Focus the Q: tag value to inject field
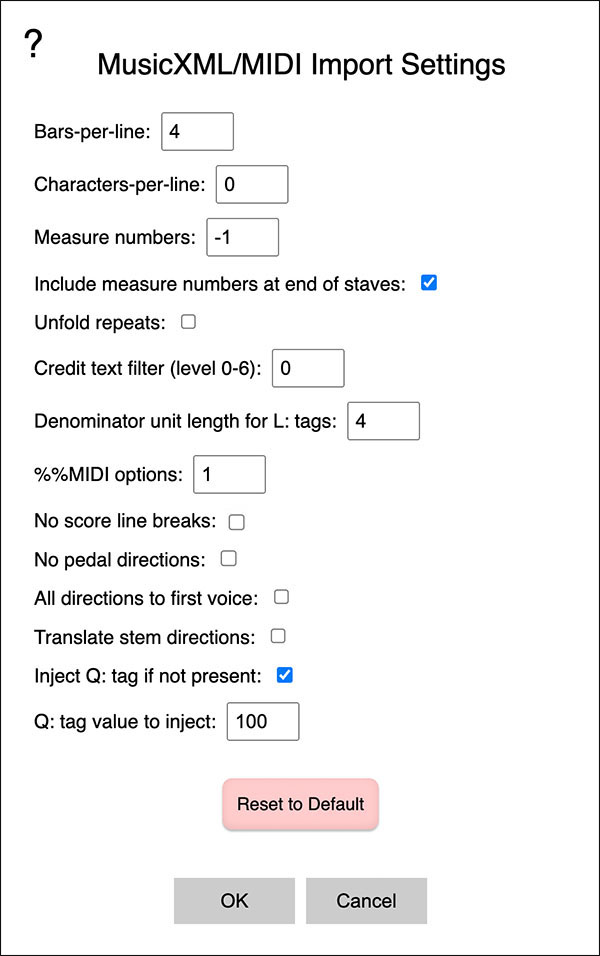The height and width of the screenshot is (956, 600). point(263,720)
